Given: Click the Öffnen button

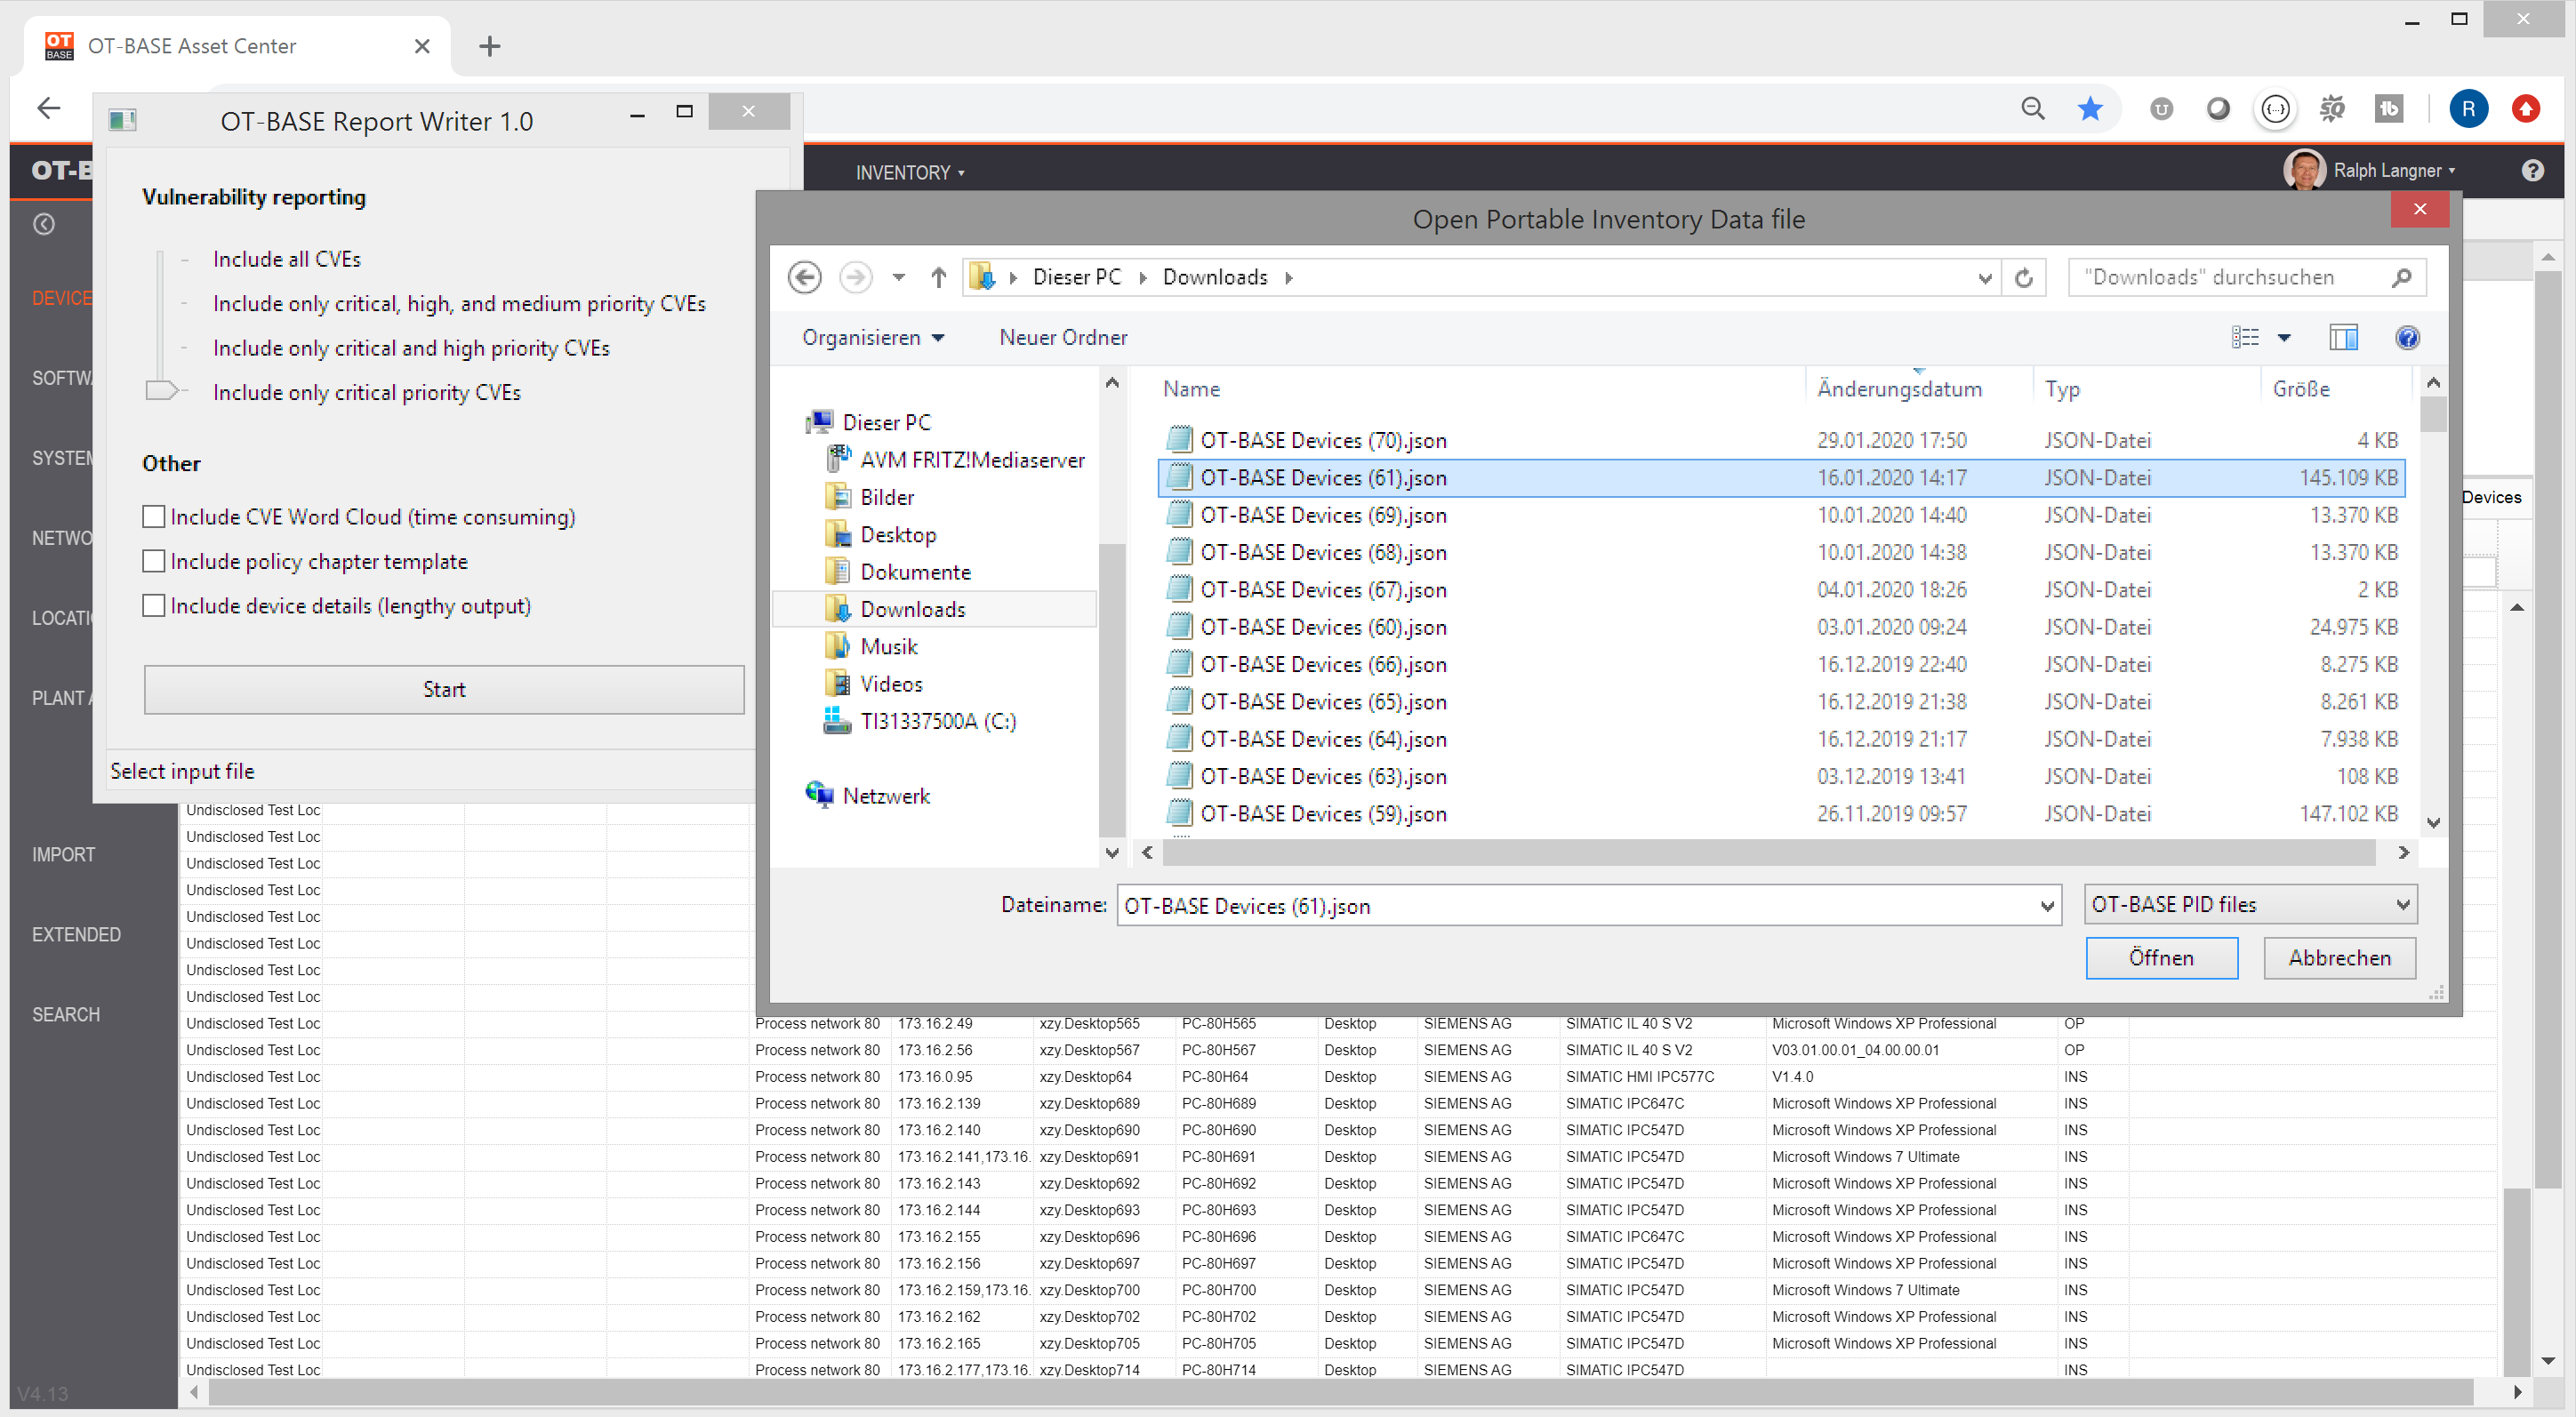Looking at the screenshot, I should (2161, 958).
